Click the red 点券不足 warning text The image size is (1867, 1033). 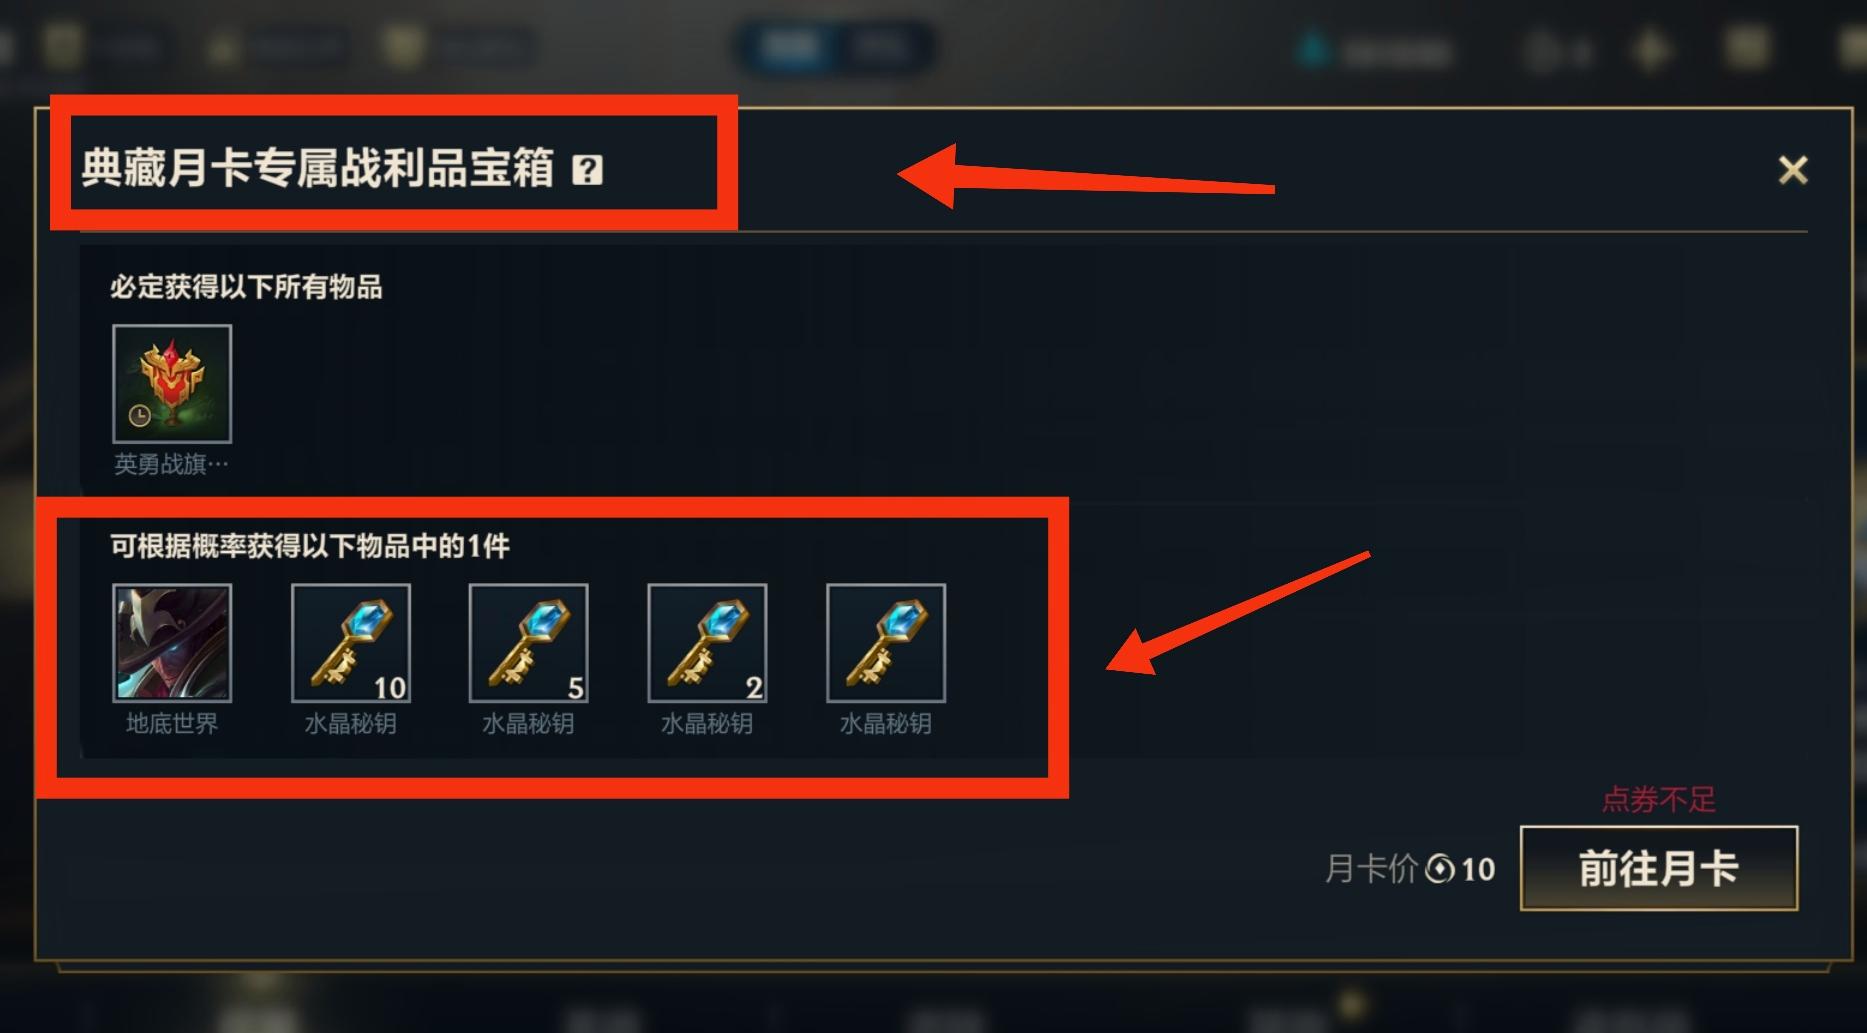[x=1659, y=799]
